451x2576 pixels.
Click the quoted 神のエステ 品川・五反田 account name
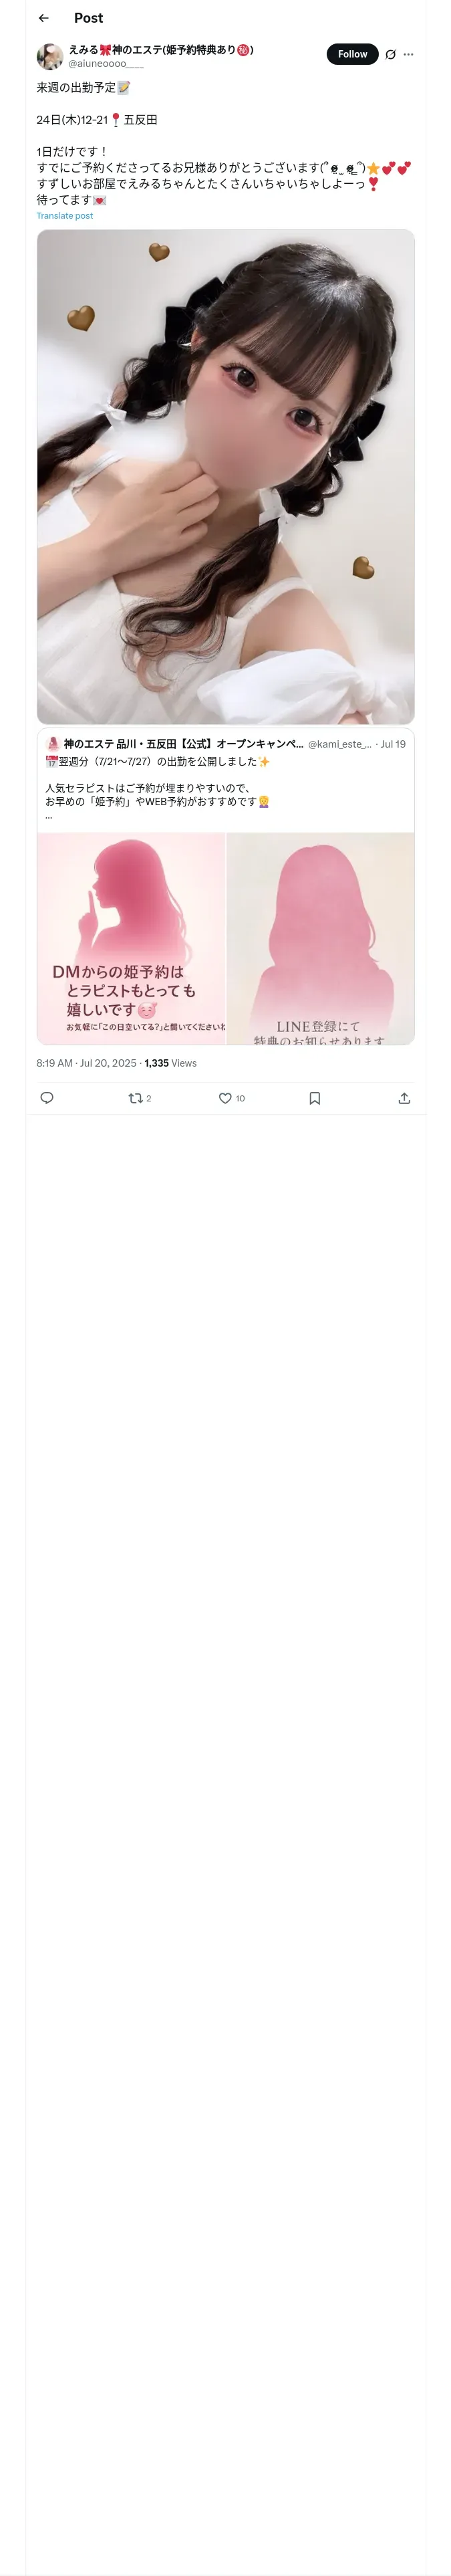[x=183, y=744]
